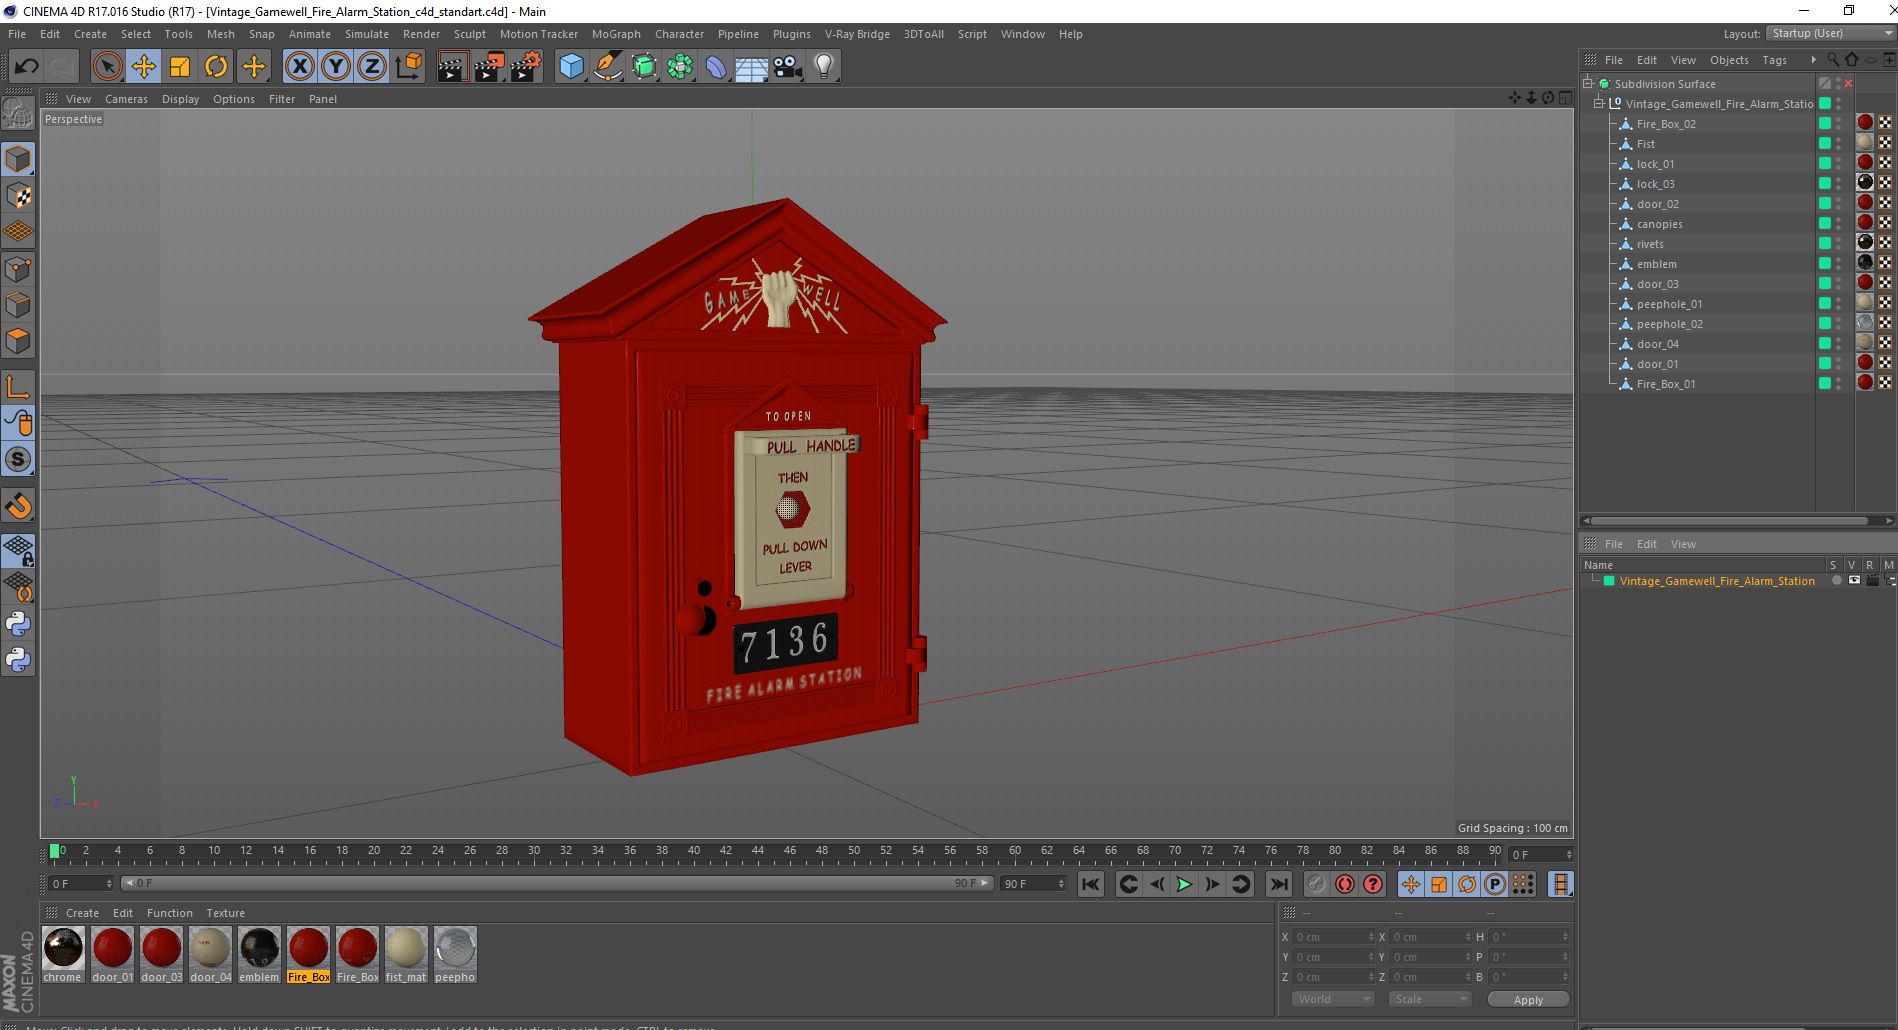Select the door_04 material swatch

[210, 948]
